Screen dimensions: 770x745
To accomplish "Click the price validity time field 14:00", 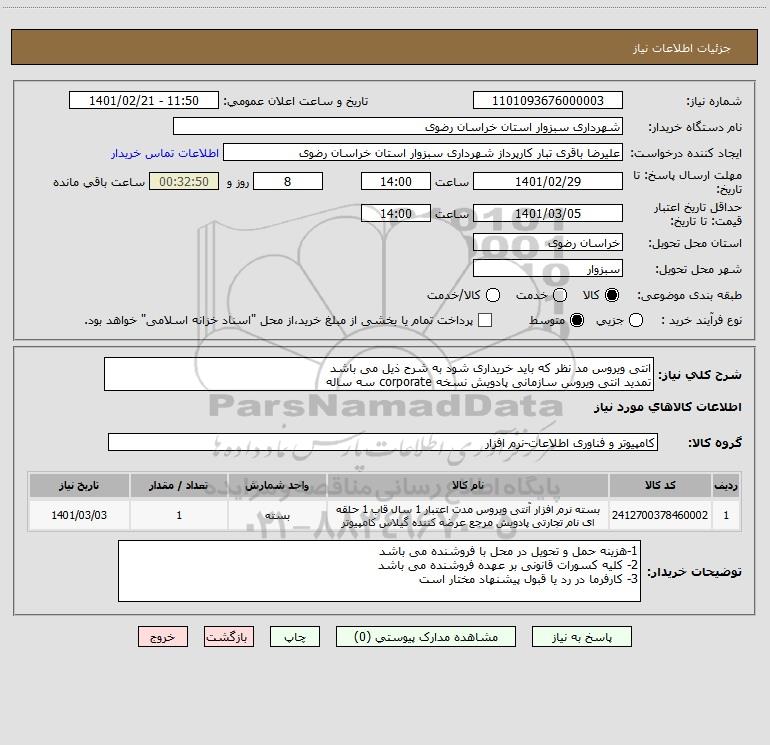I will pyautogui.click(x=396, y=213).
